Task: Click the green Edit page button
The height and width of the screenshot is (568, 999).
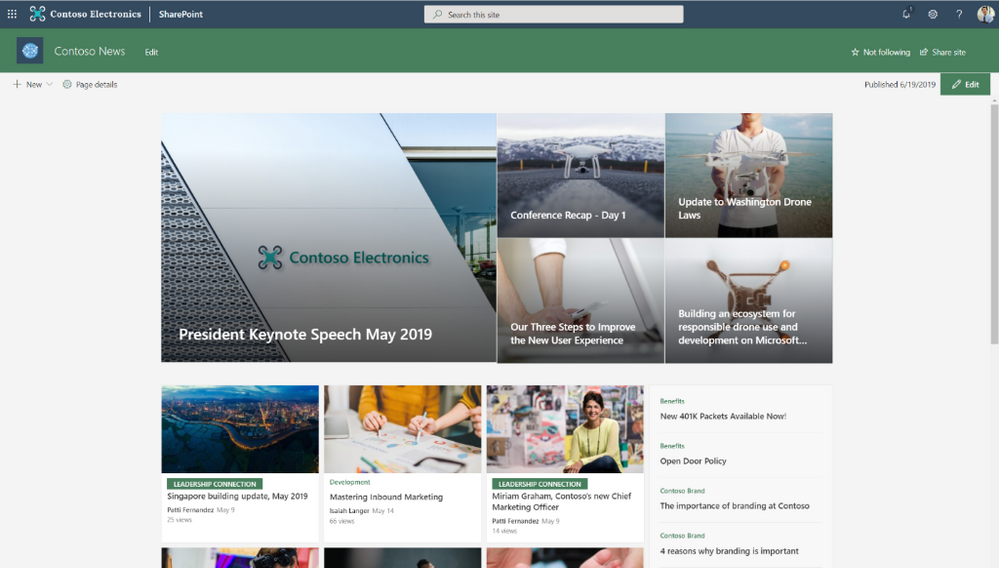Action: point(965,84)
